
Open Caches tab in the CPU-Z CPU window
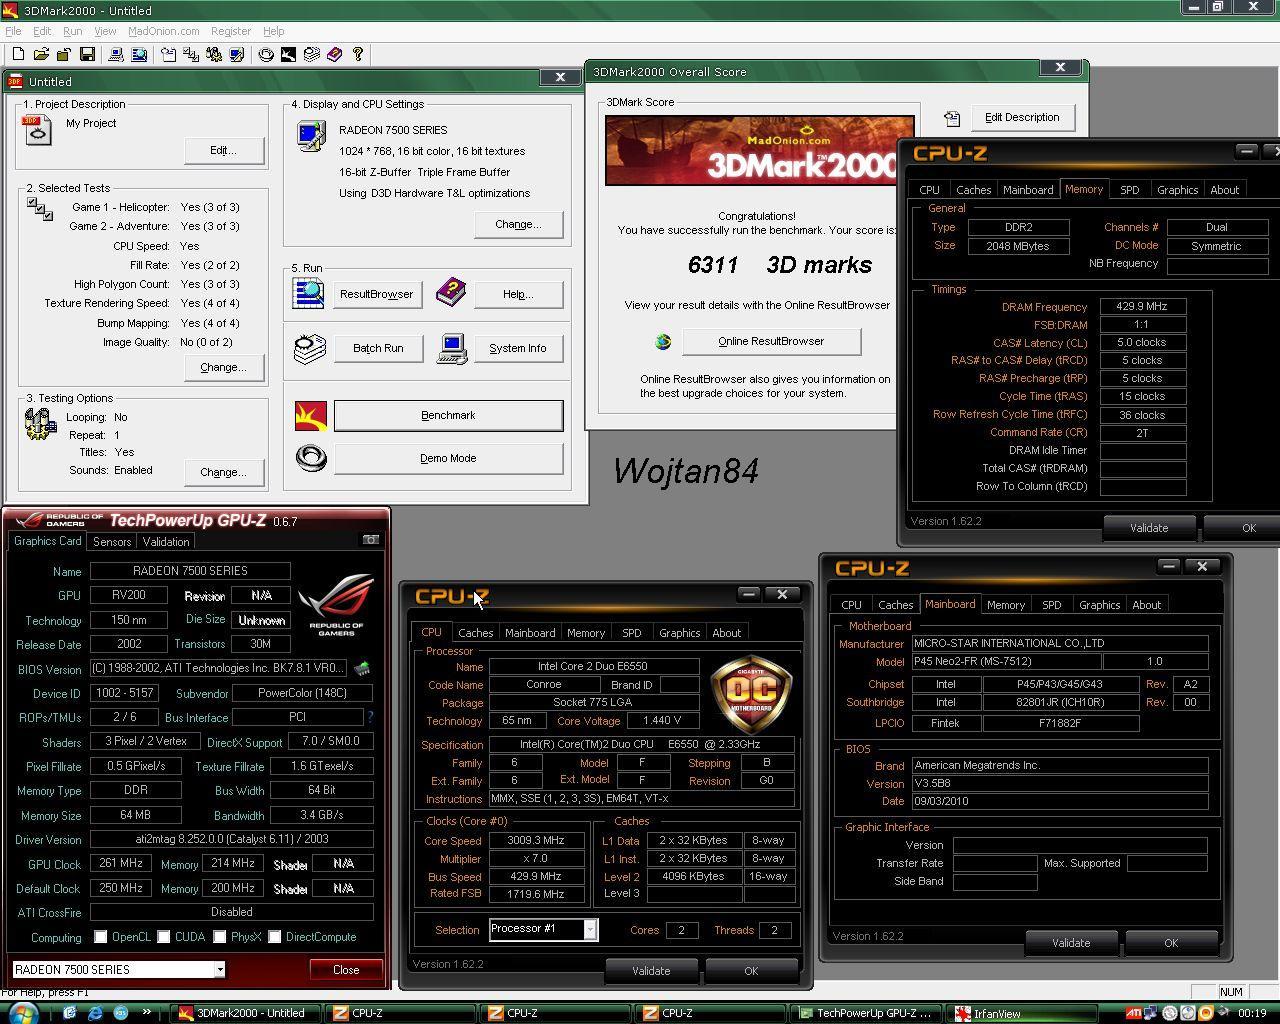click(x=476, y=632)
